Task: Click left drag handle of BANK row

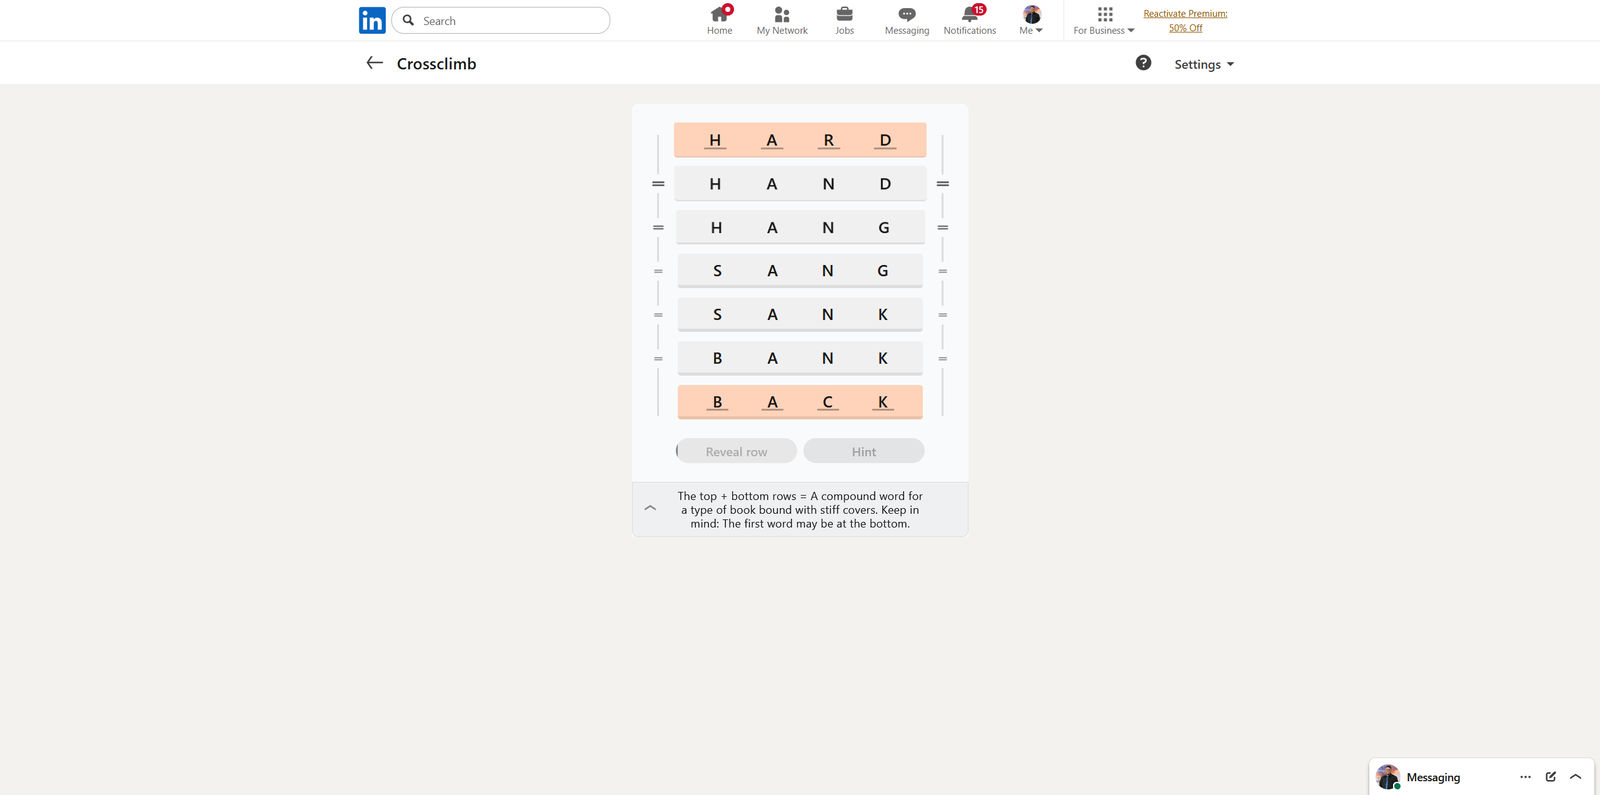Action: tap(658, 358)
